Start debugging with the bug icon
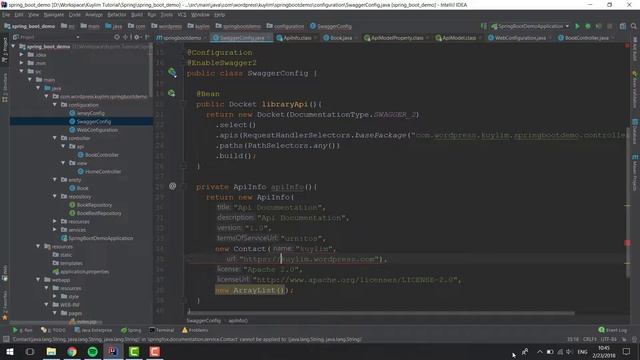 click(588, 26)
